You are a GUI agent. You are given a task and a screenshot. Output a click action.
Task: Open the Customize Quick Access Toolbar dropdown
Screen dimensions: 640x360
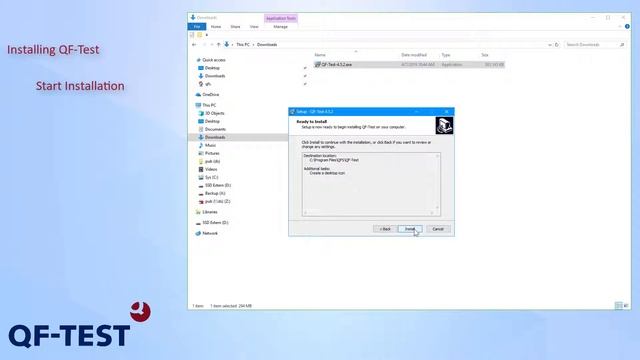[x=207, y=35]
